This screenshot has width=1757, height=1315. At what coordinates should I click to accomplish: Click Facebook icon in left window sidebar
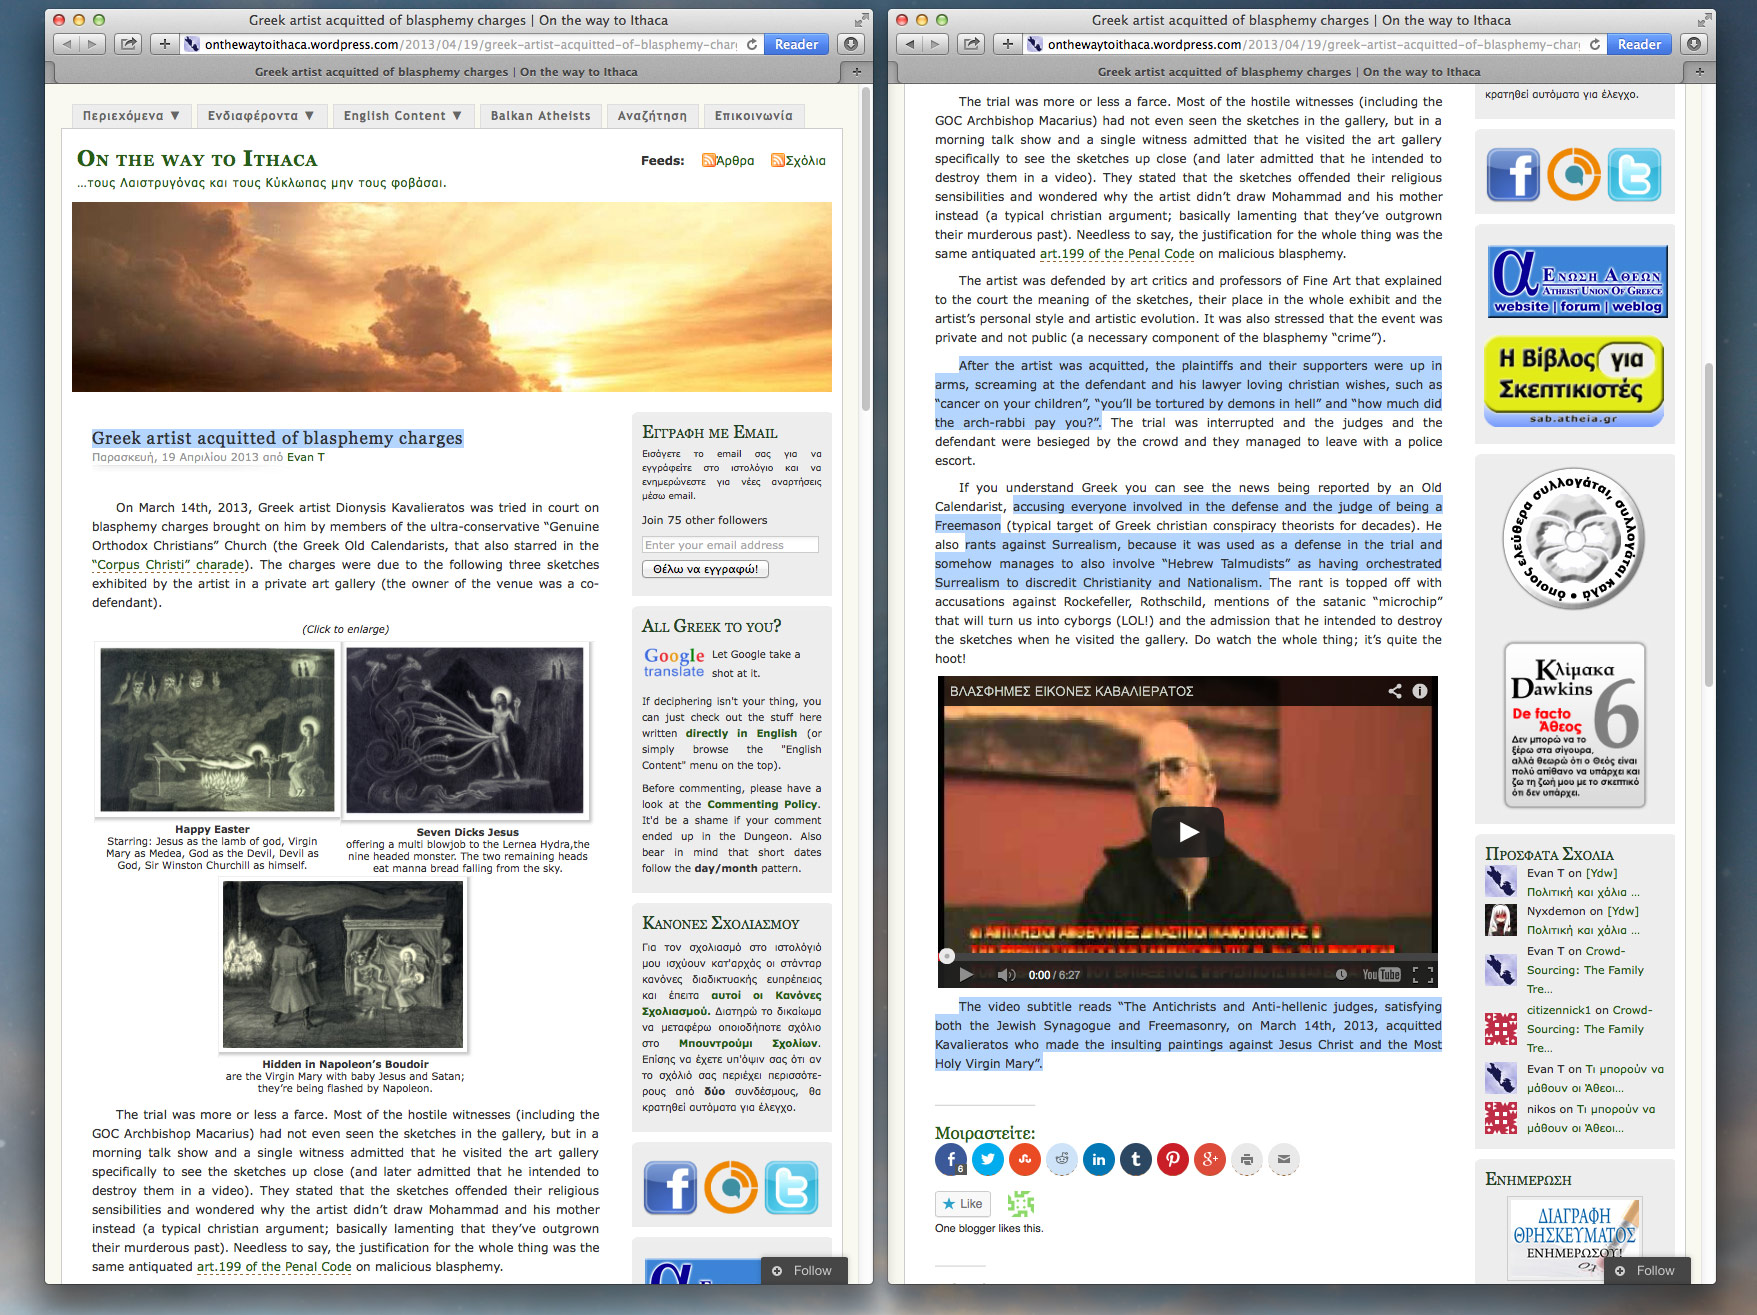[x=670, y=1187]
